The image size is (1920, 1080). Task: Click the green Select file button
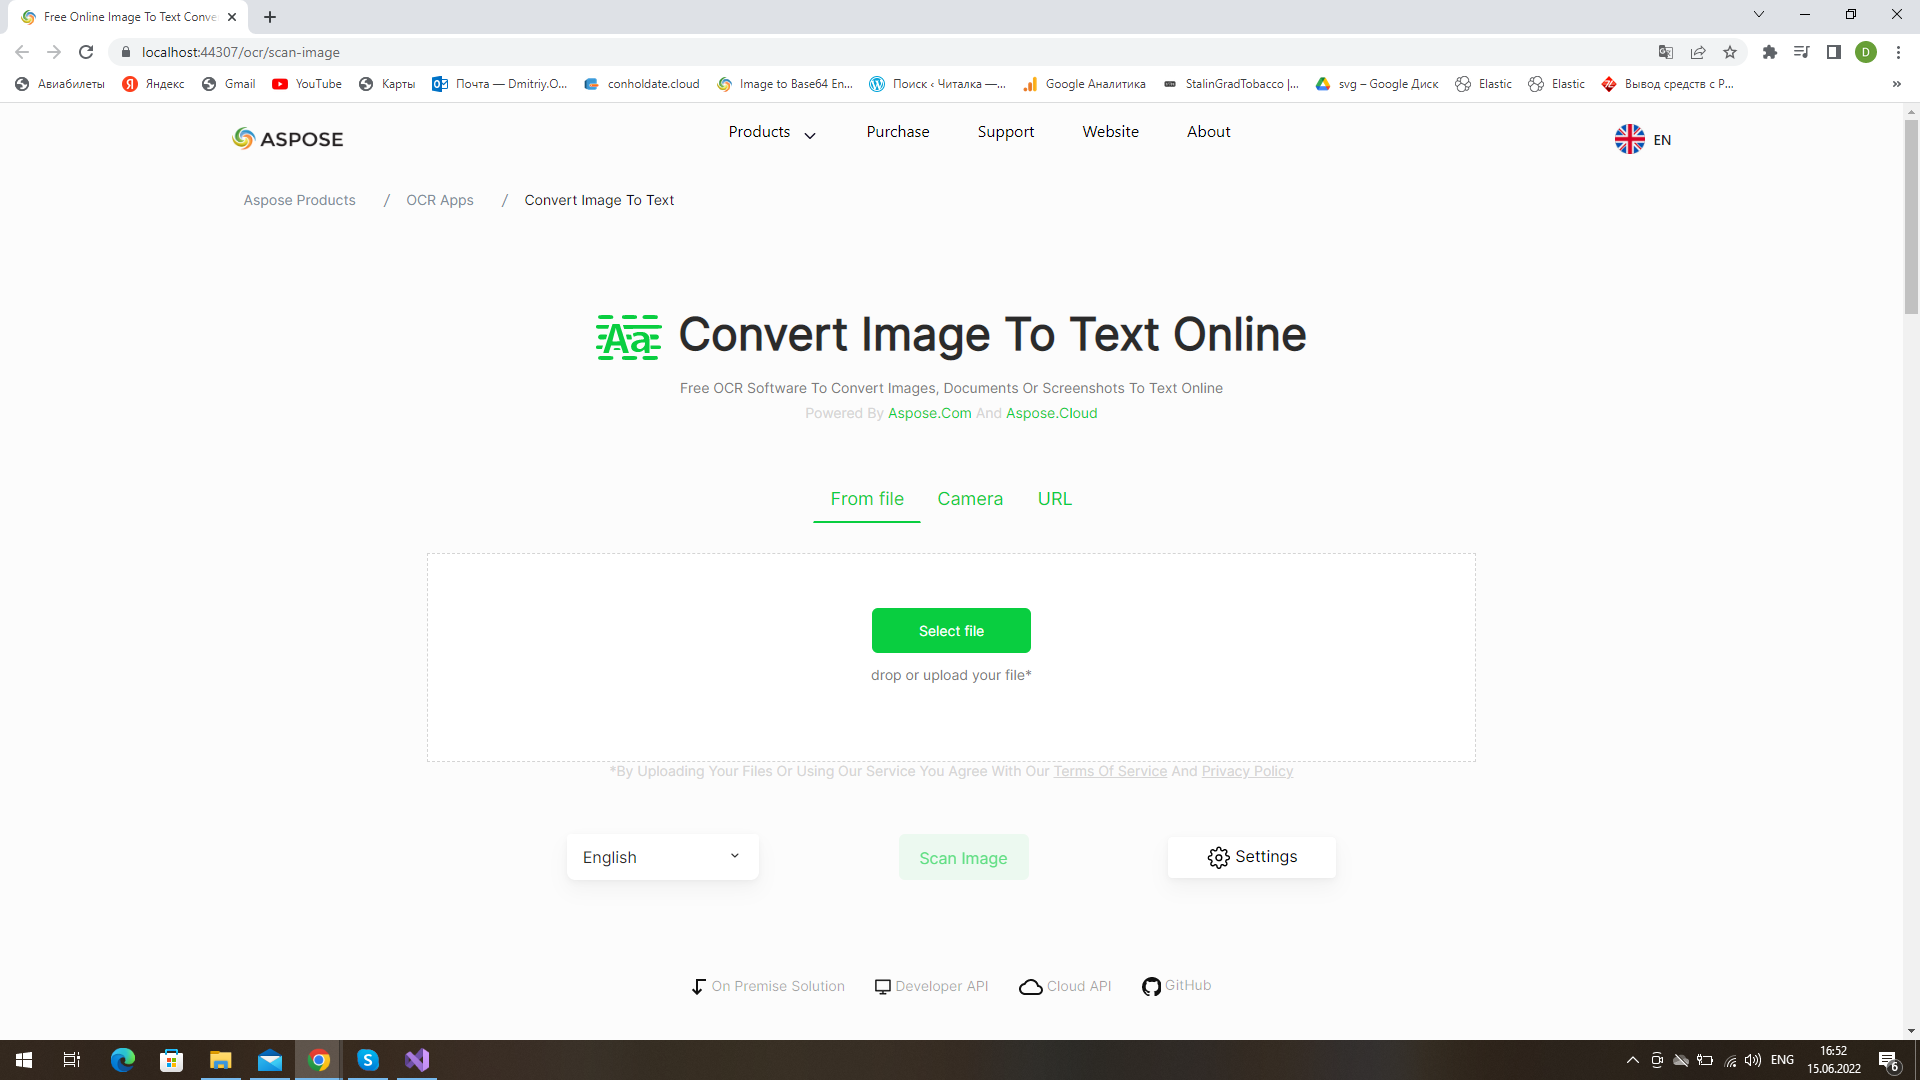pyautogui.click(x=951, y=631)
